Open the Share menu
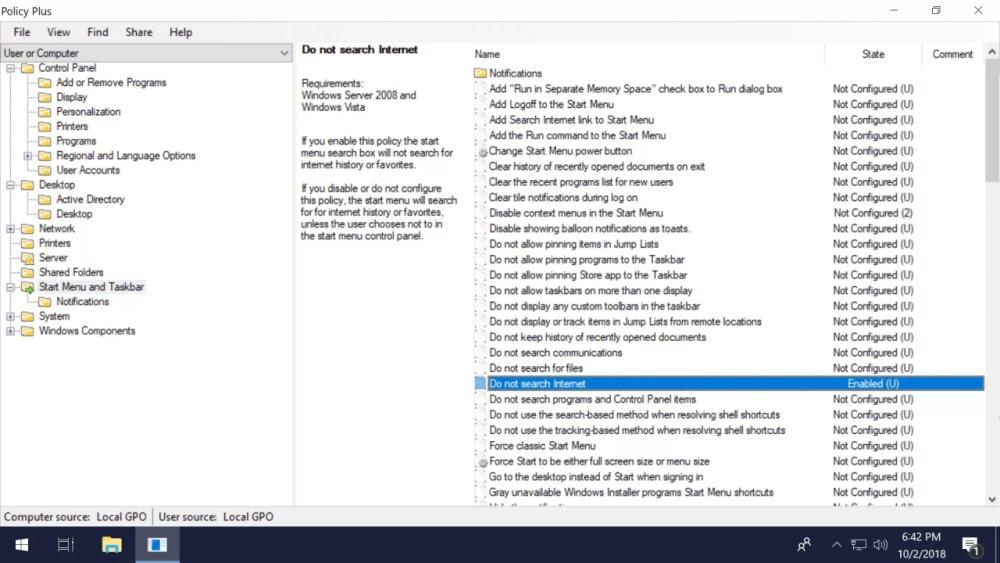This screenshot has width=1000, height=563. [138, 32]
